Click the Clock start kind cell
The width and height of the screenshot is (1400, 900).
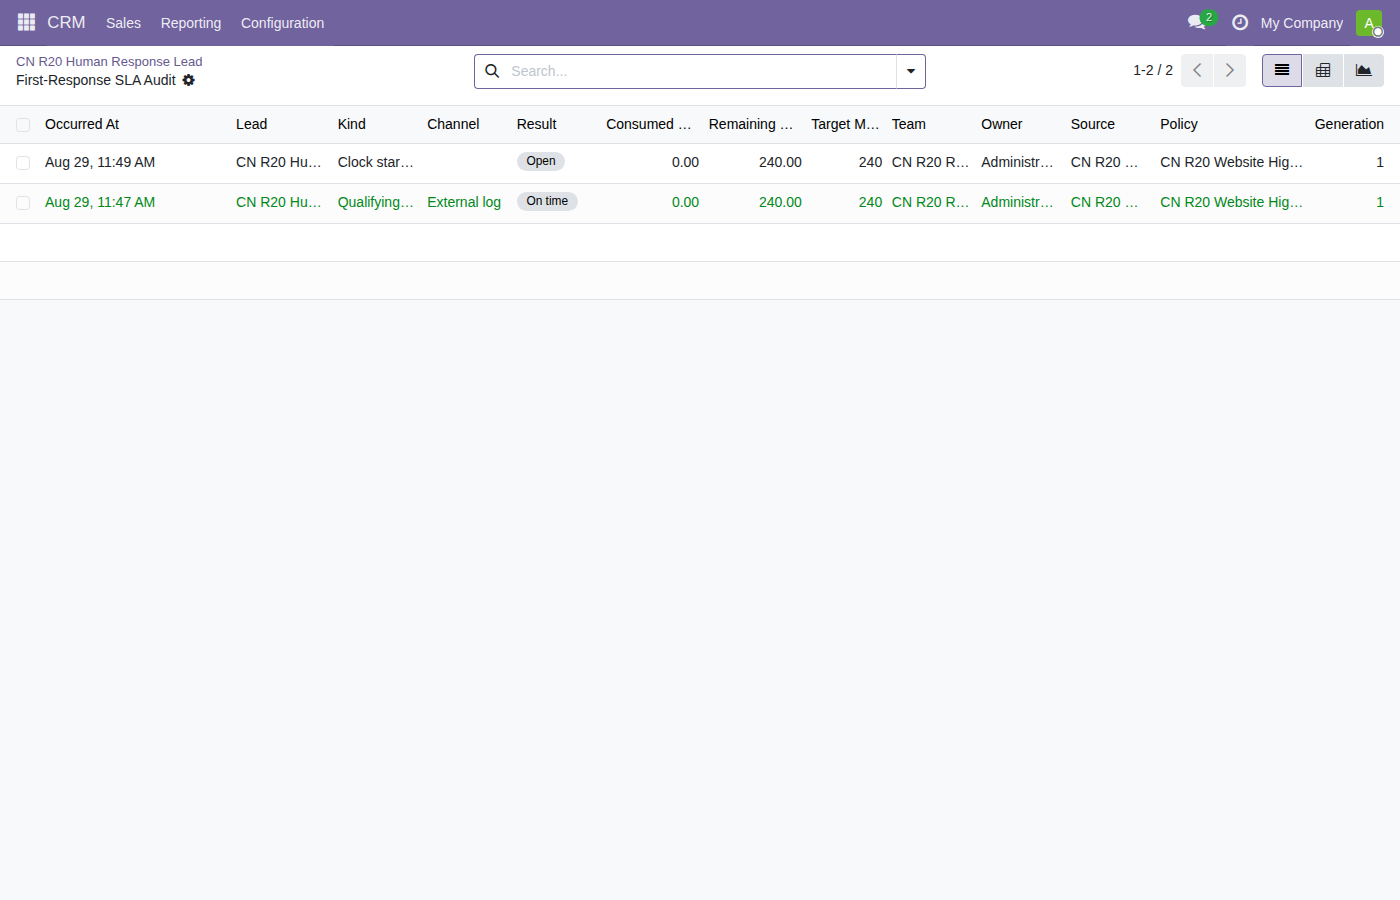(x=376, y=162)
